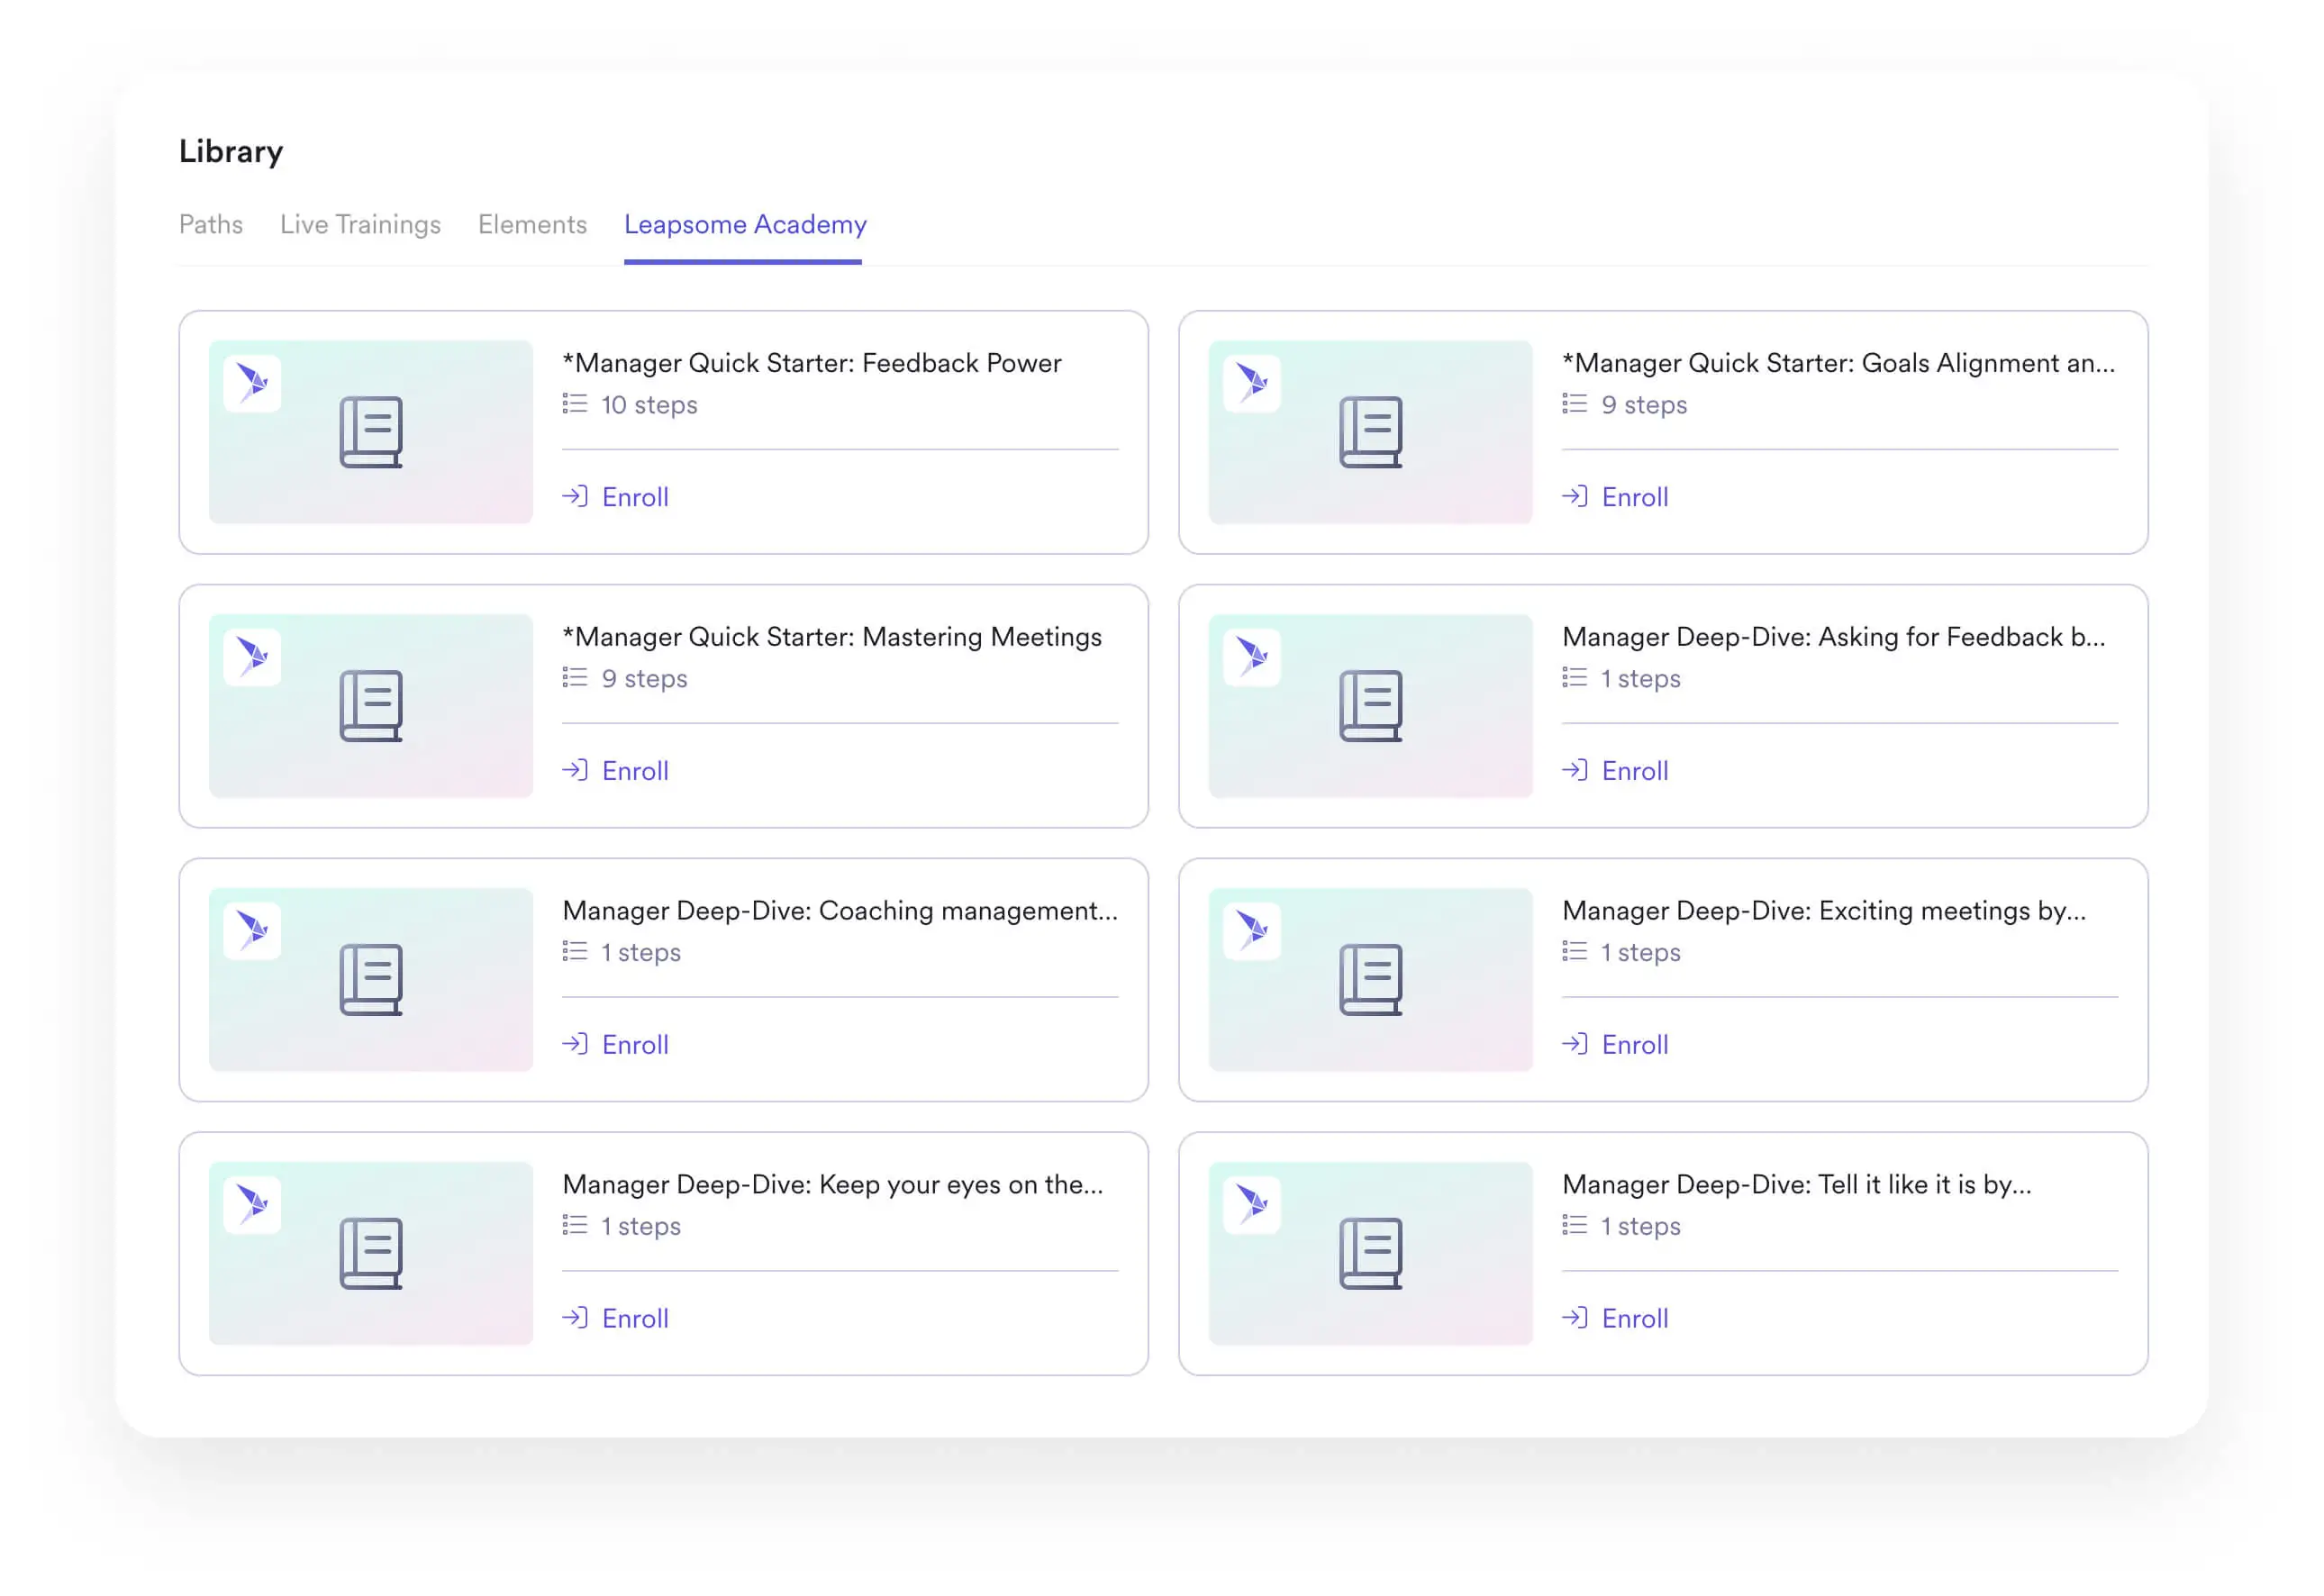
Task: Click steps list icon on Mastering Meetings card
Action: tap(575, 678)
